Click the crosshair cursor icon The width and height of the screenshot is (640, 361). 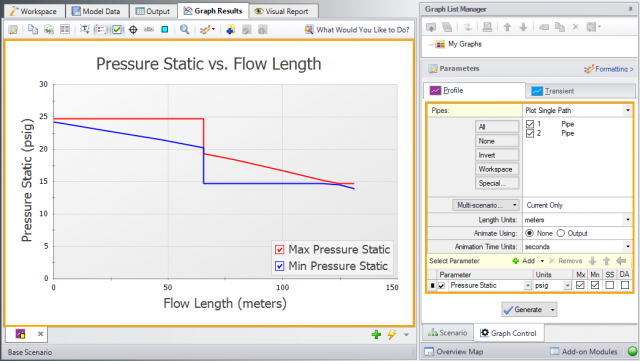click(133, 29)
